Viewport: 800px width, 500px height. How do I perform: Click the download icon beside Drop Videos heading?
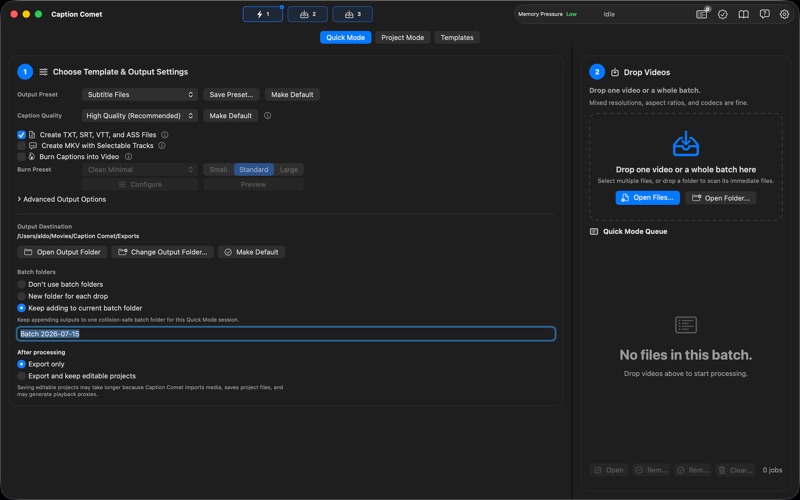click(615, 72)
